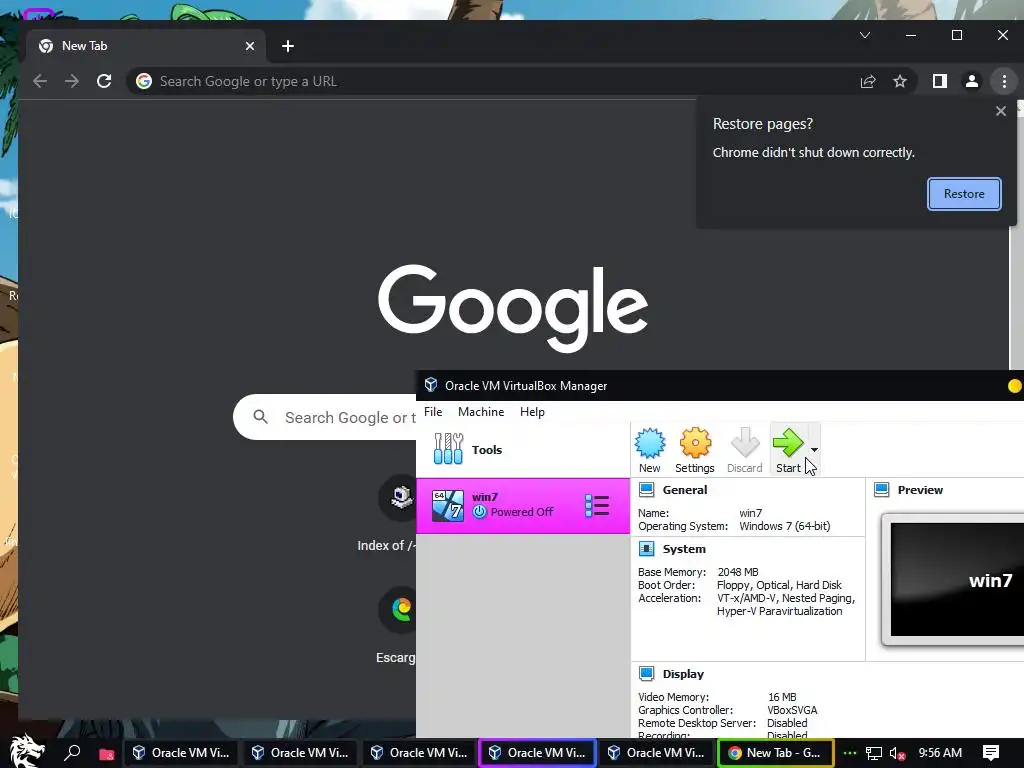Screen dimensions: 1024x768
Task: Switch to highlighted purple Oracle VM taskbar button
Action: [x=537, y=753]
